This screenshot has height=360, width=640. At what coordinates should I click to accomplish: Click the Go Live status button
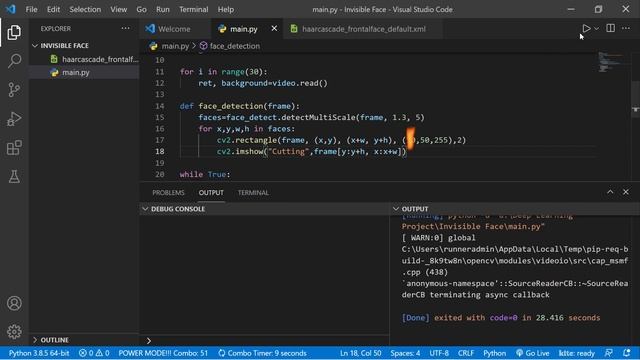pos(533,353)
